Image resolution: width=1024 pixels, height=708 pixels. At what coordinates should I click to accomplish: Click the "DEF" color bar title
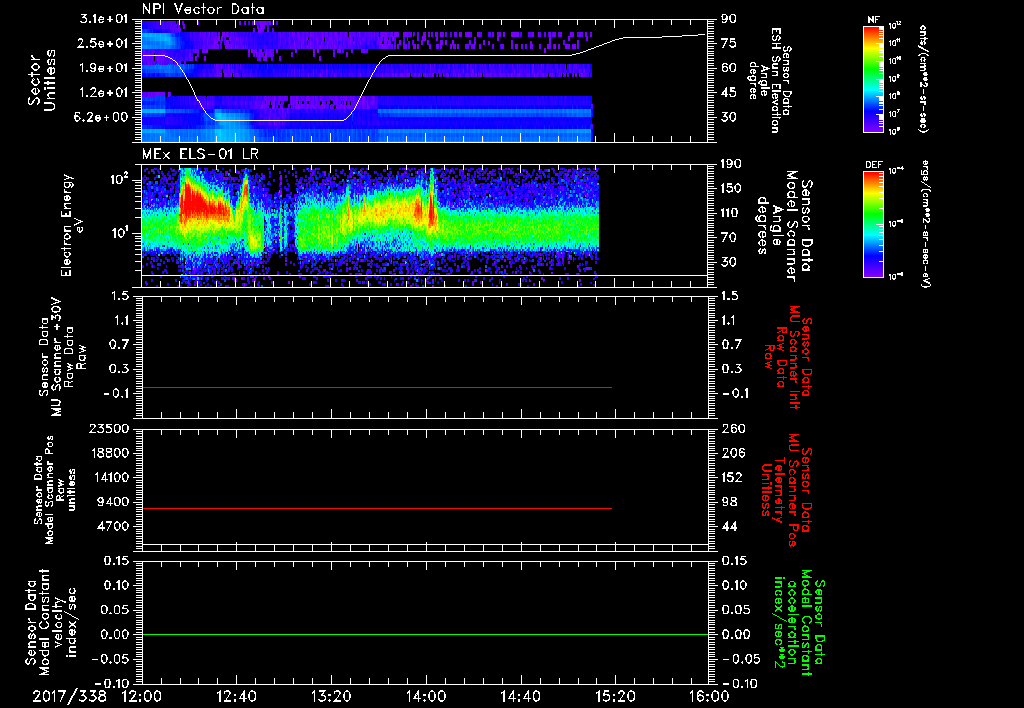[874, 165]
